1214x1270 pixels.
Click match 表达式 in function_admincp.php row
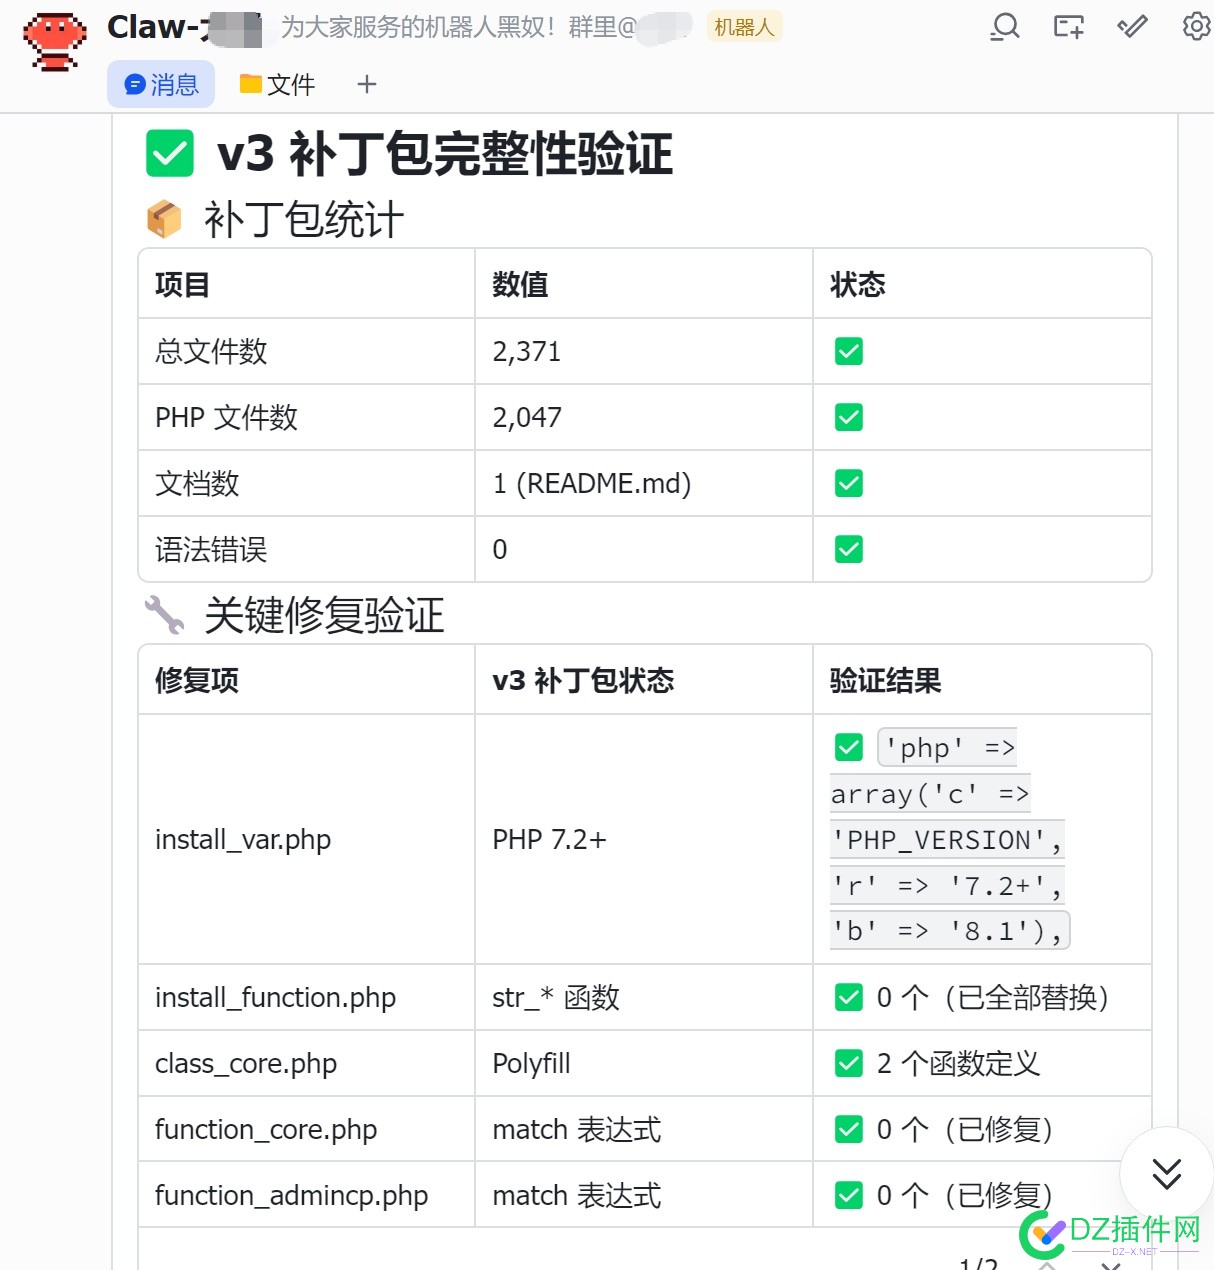pos(577,1195)
